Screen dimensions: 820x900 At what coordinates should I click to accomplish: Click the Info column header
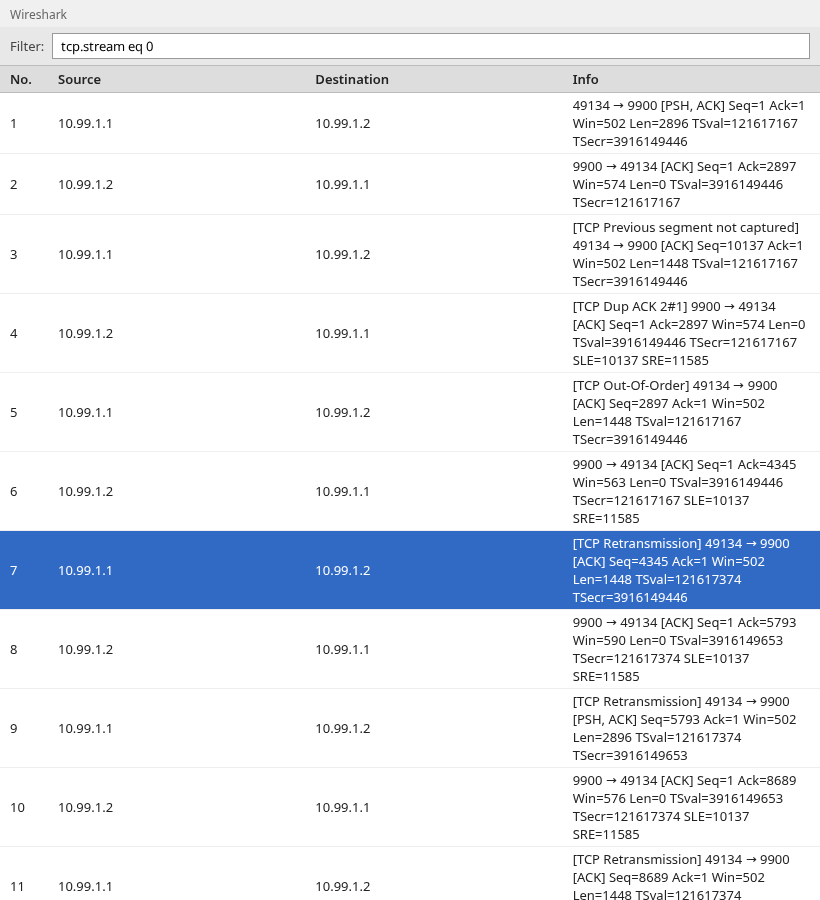point(585,79)
